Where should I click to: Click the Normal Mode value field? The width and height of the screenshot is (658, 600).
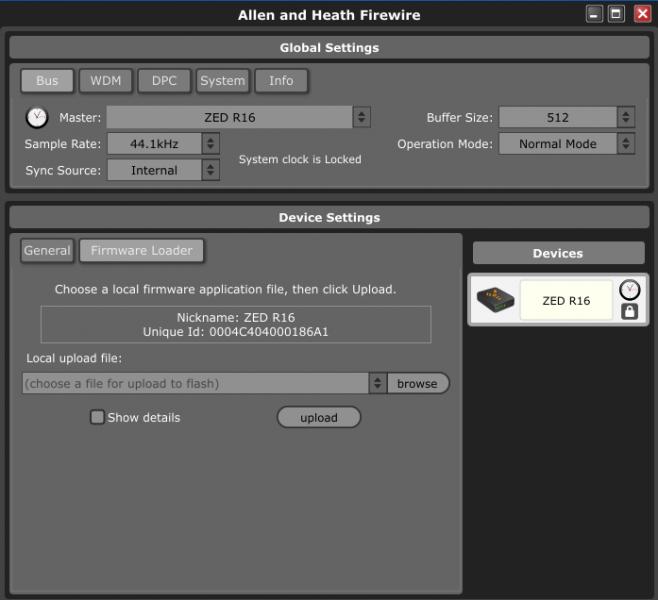point(558,144)
